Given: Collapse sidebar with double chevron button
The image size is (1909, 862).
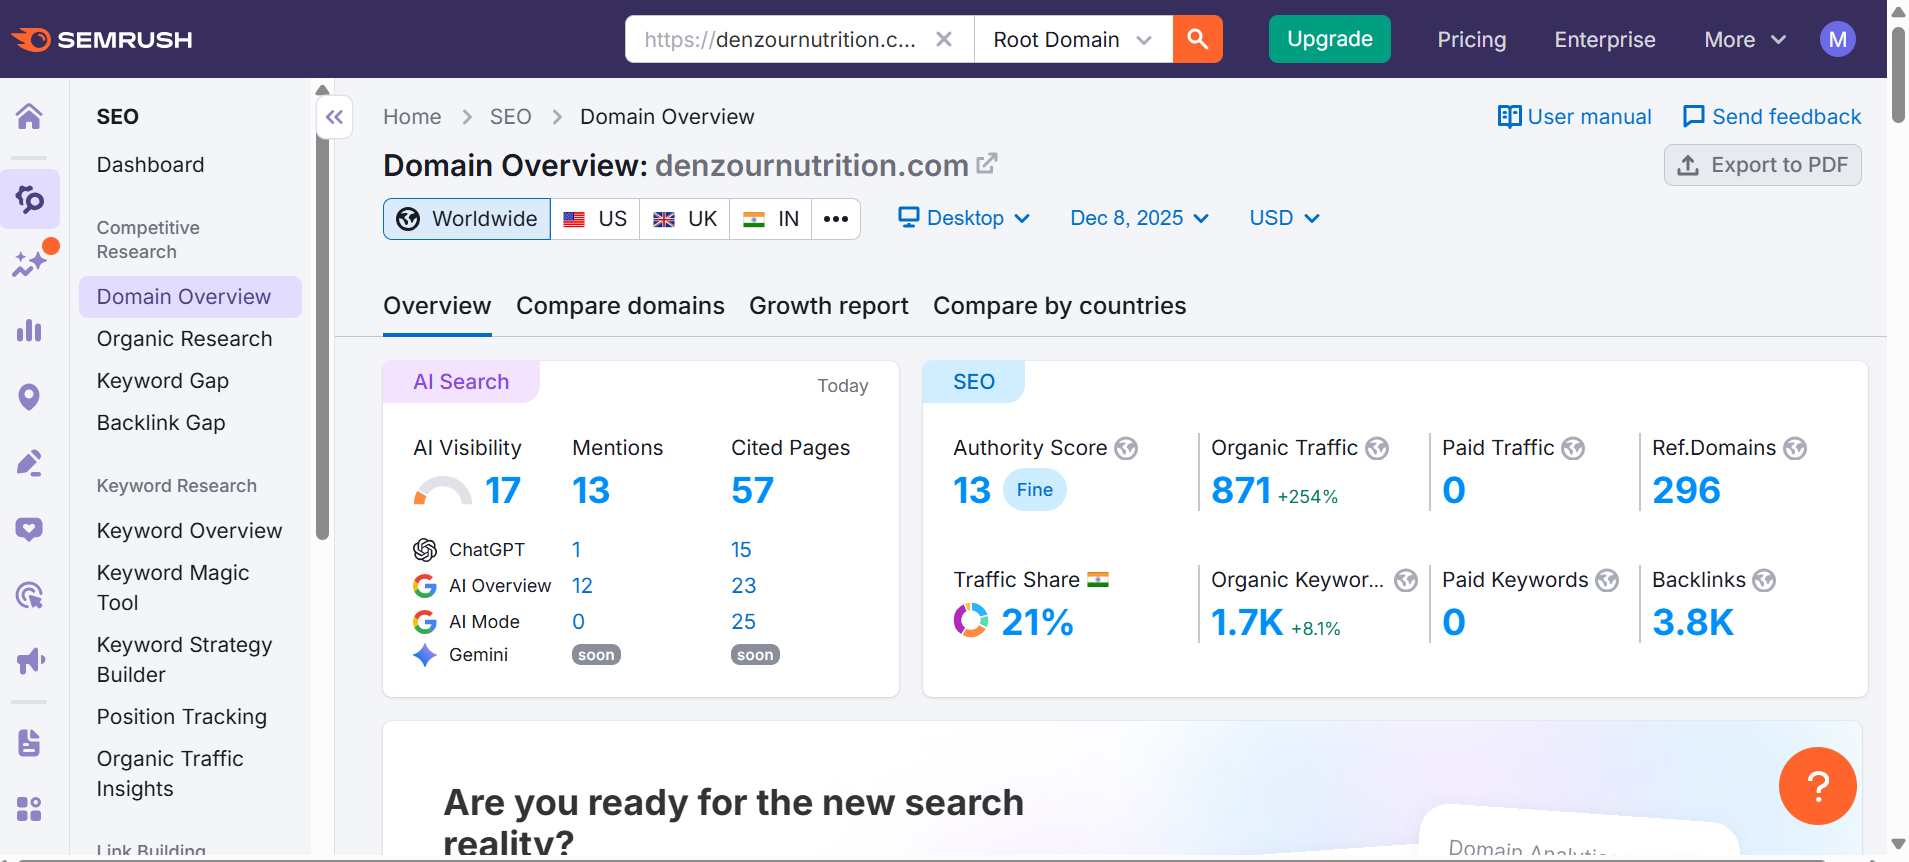Looking at the screenshot, I should [334, 118].
